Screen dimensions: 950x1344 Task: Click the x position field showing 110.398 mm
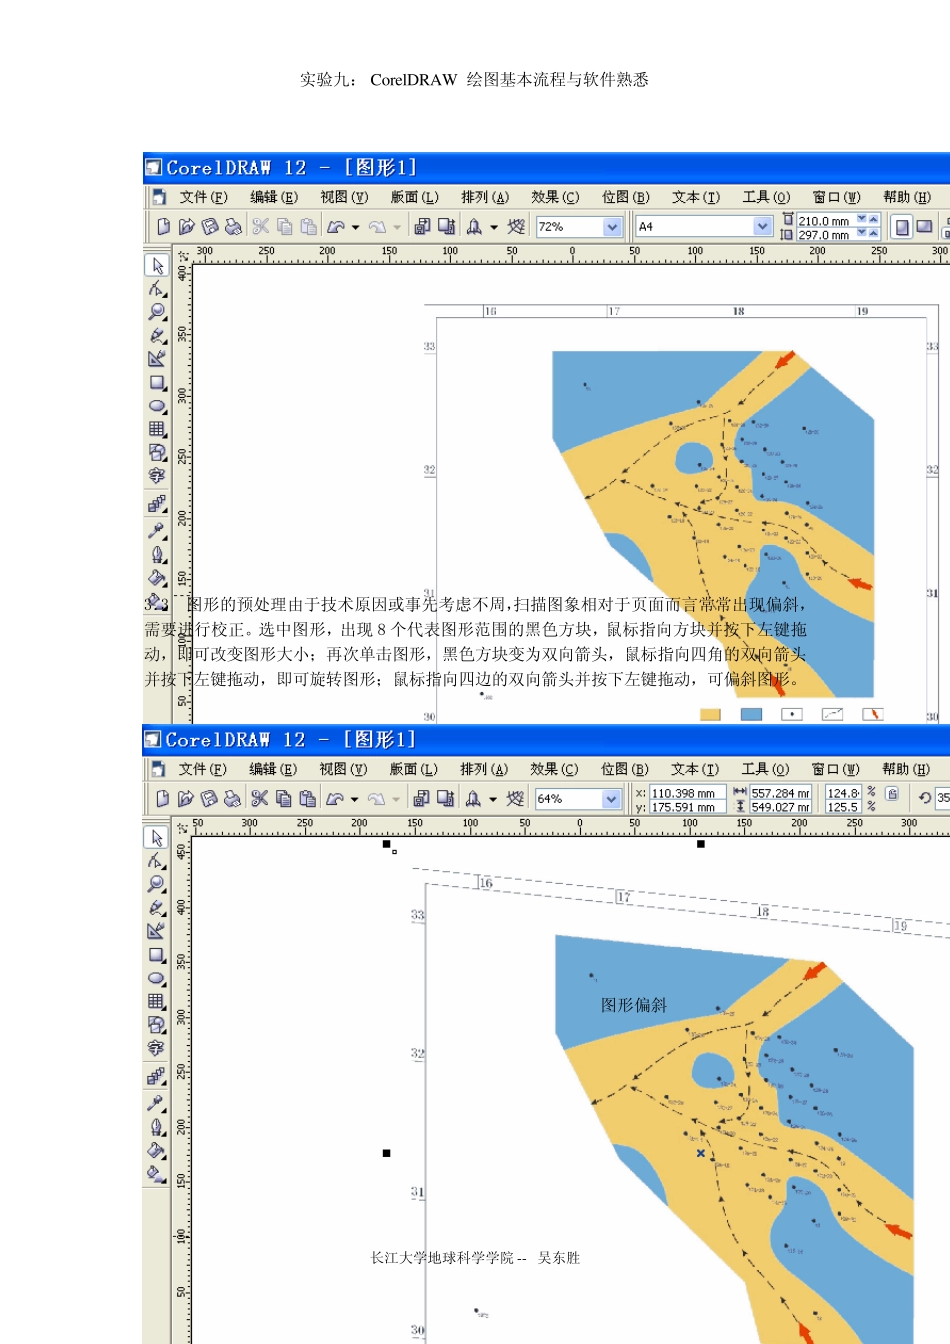[x=688, y=793]
